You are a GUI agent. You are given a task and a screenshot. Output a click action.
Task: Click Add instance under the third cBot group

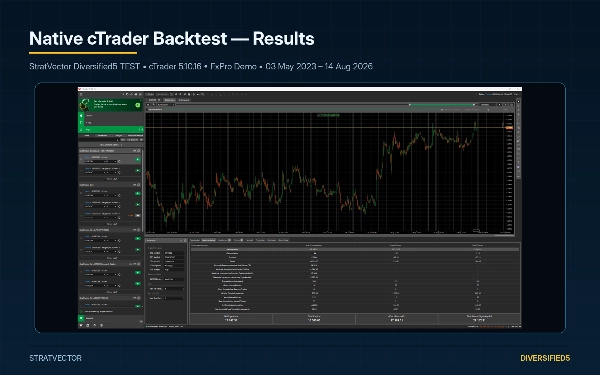[x=112, y=258]
